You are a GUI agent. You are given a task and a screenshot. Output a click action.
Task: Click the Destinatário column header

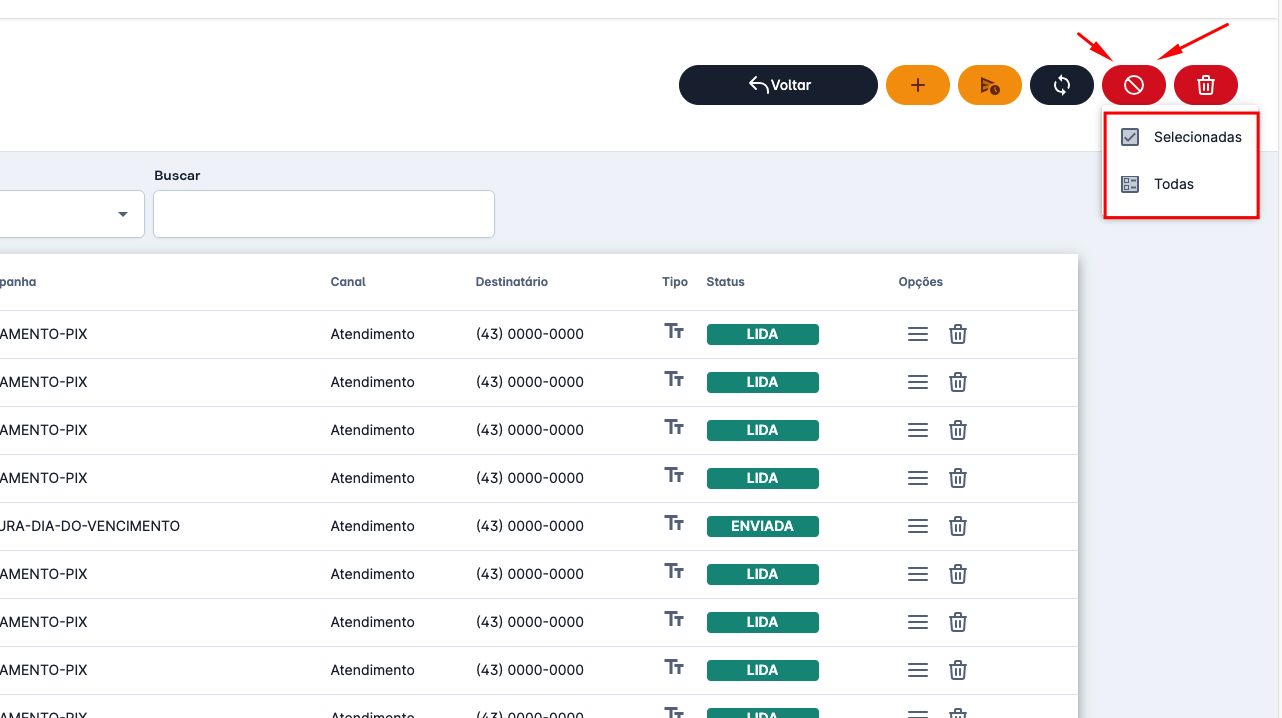tap(511, 282)
